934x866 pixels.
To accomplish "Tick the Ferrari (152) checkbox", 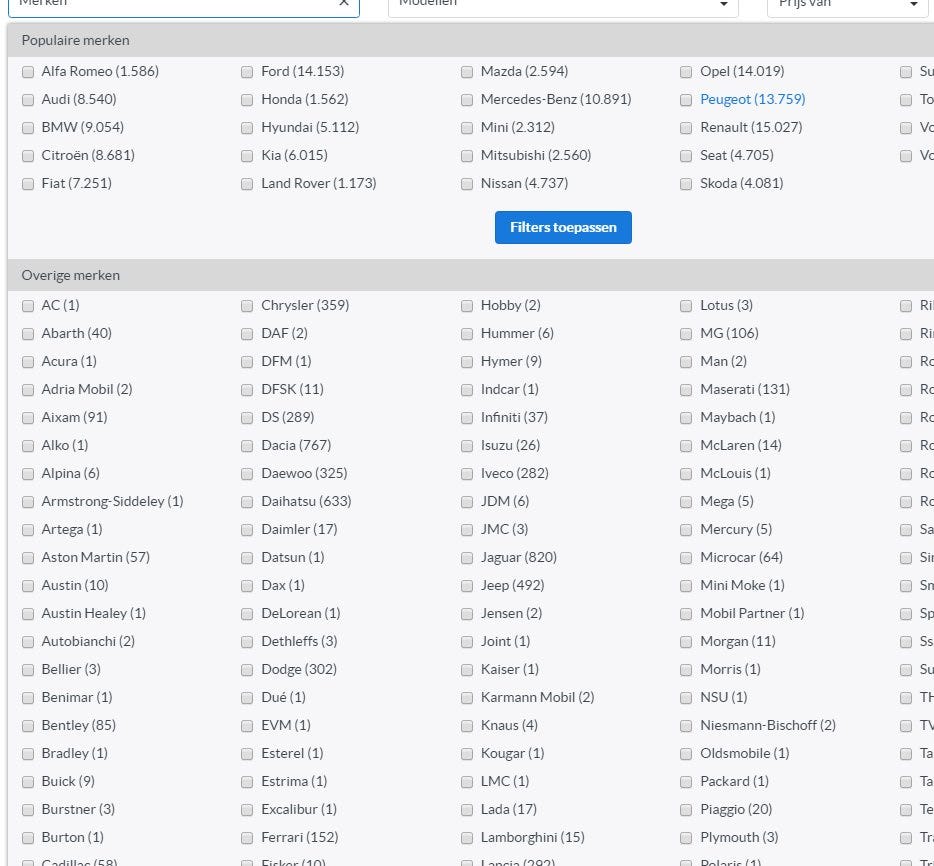I will pyautogui.click(x=247, y=838).
